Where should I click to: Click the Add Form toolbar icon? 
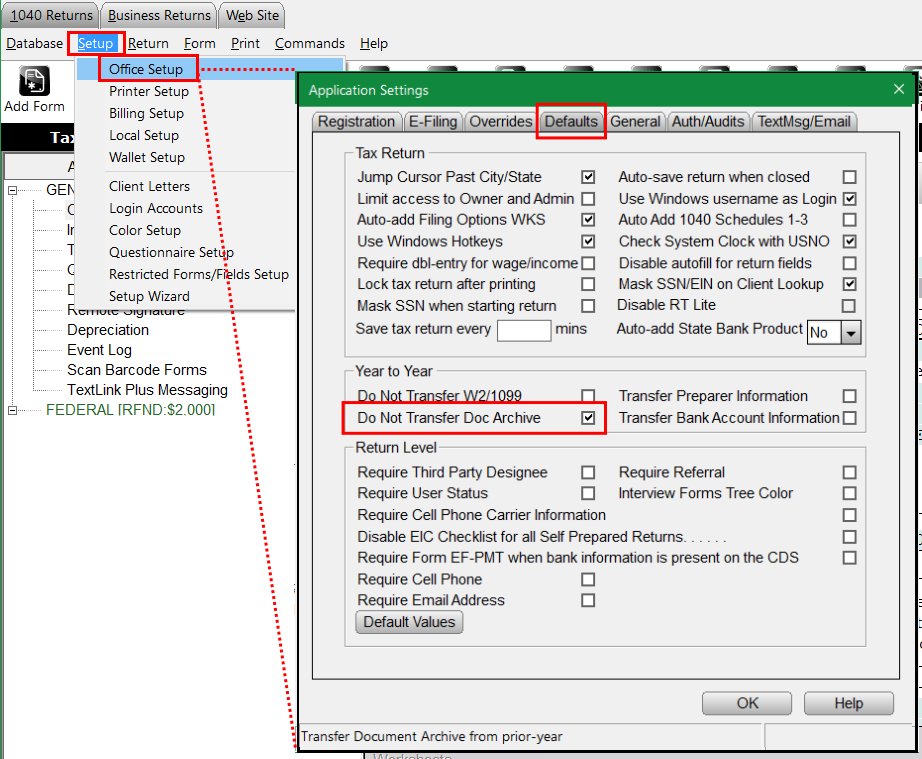(x=34, y=82)
